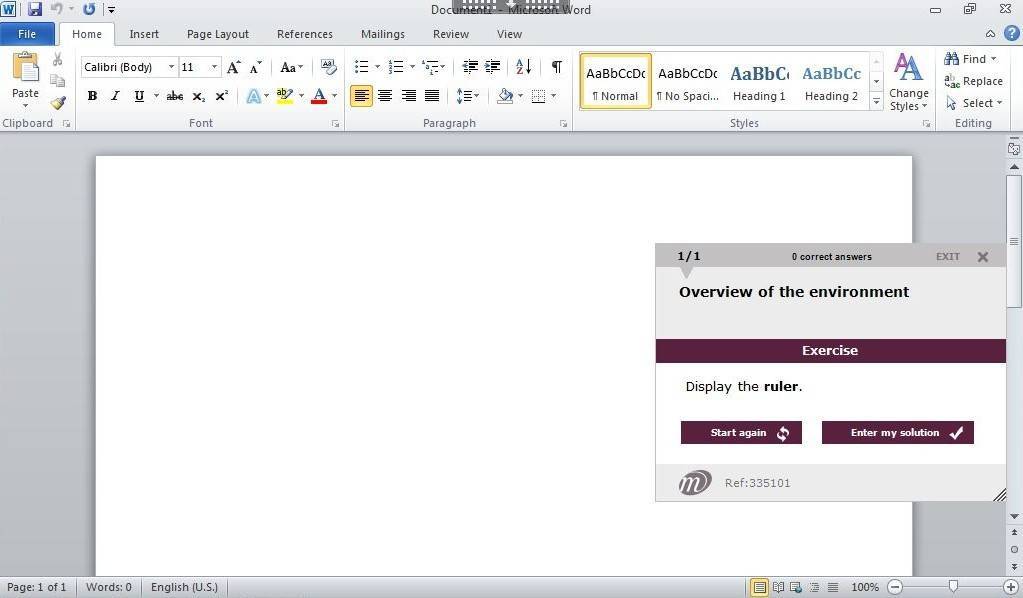The image size is (1023, 598).
Task: Click the Show/Hide paragraph marks icon
Action: [x=556, y=67]
